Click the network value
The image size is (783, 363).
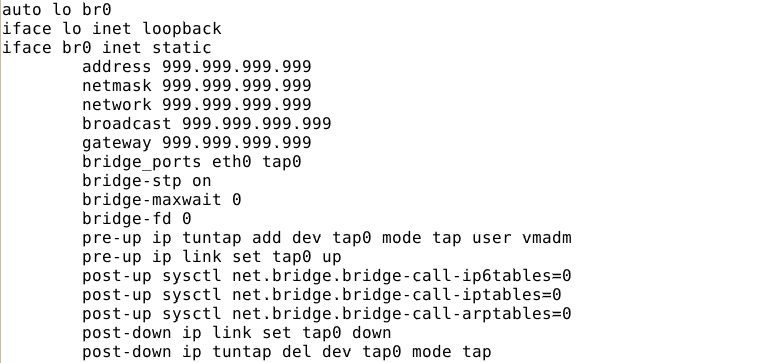coord(237,104)
